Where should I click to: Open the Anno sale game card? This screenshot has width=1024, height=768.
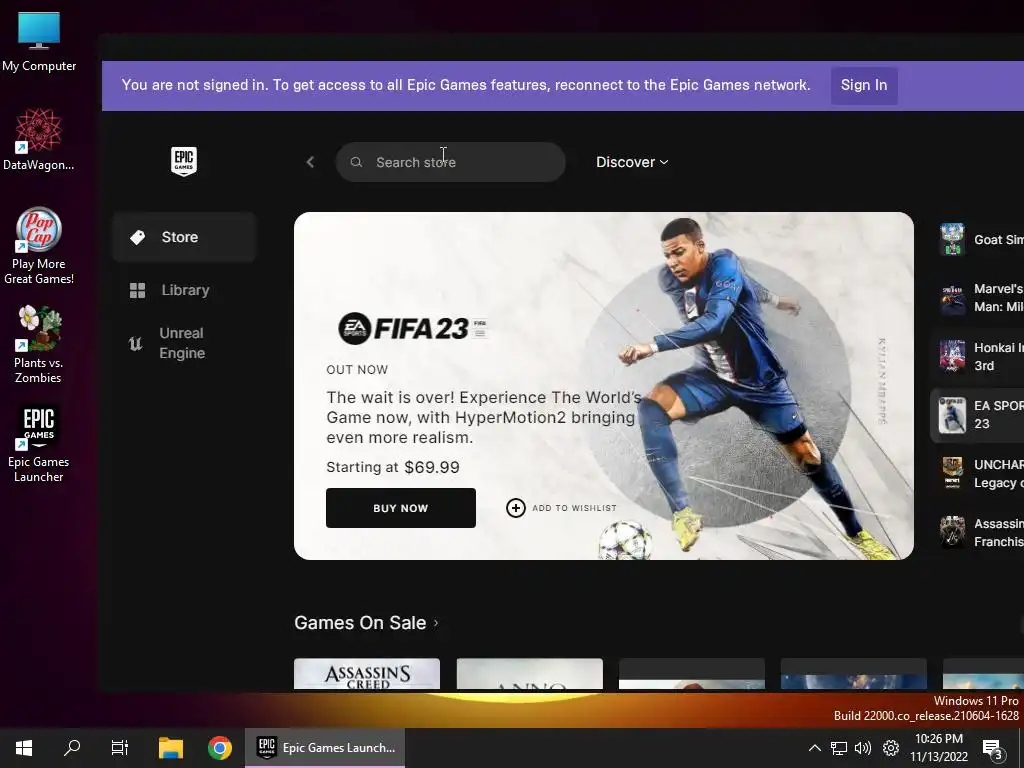(x=530, y=674)
